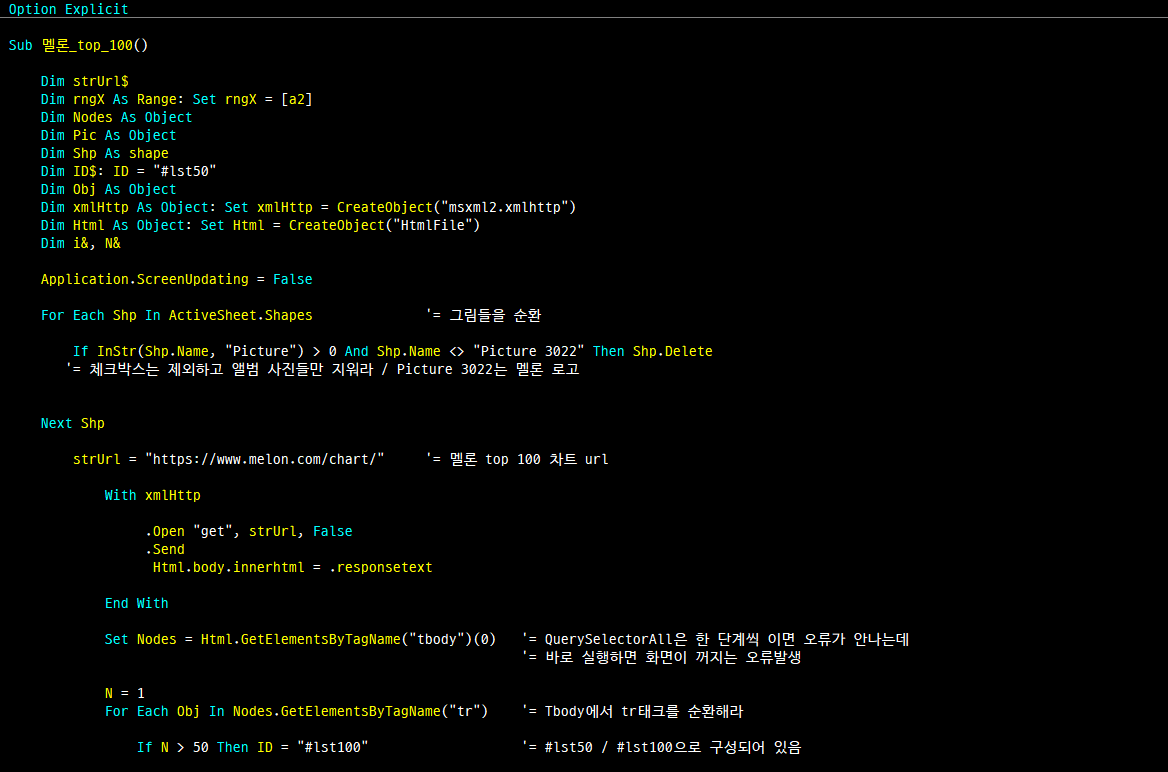
Task: Click comment about '체크박스는 제외하고 앨범 사진들만'
Action: point(323,370)
